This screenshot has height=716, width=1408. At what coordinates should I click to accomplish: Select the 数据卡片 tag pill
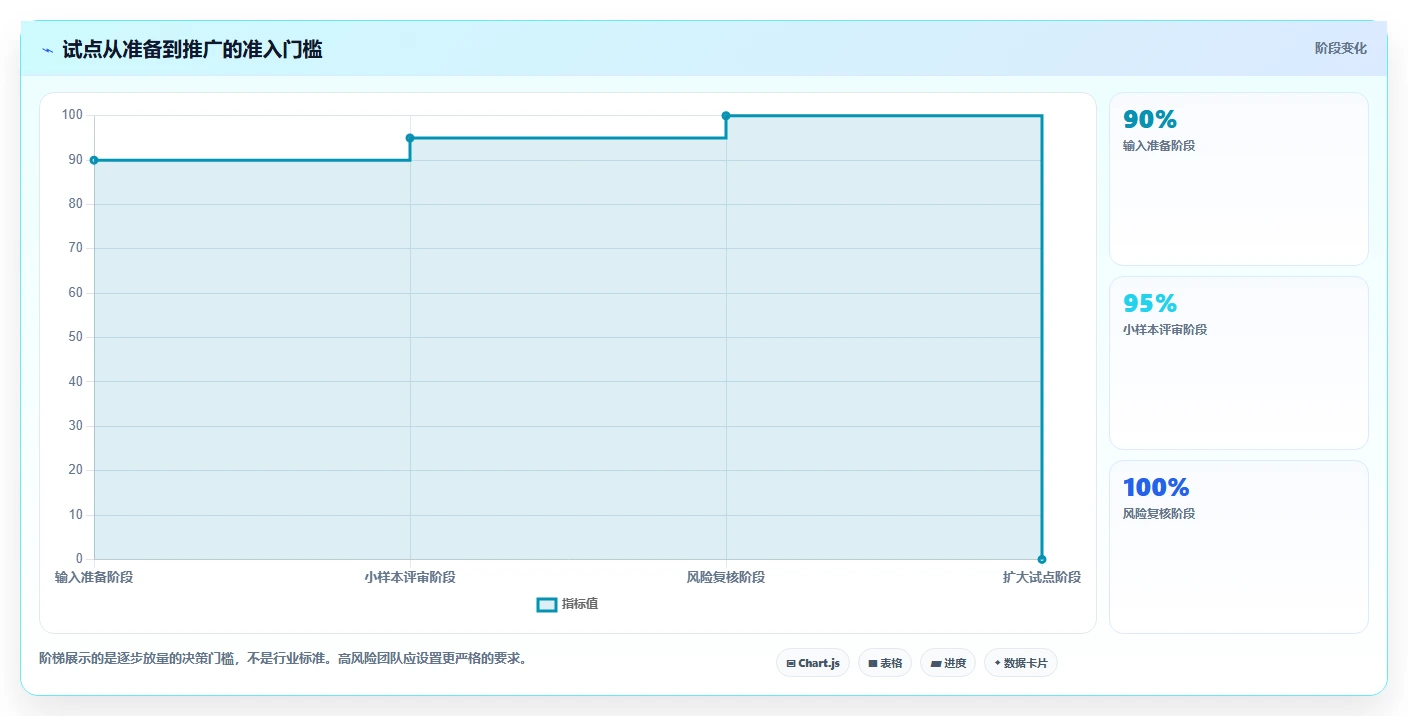(x=1021, y=663)
